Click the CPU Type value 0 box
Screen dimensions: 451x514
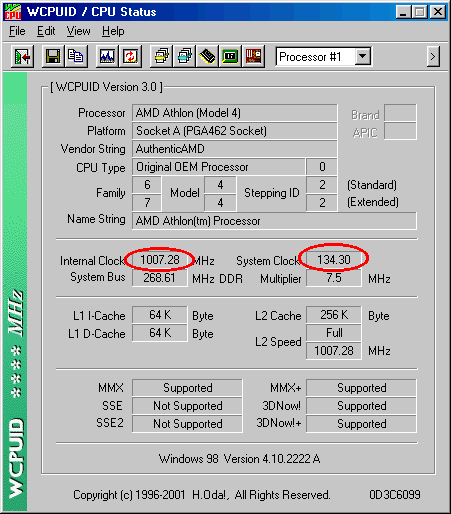(x=322, y=167)
